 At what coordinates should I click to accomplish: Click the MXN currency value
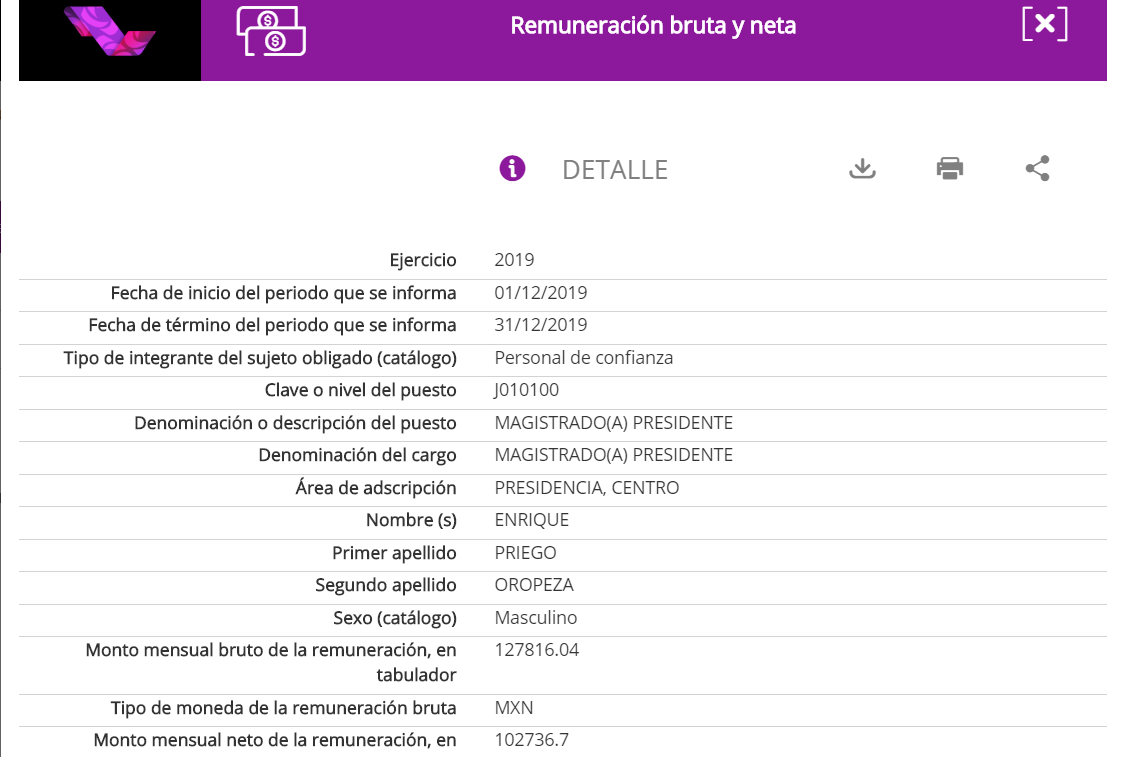point(514,708)
